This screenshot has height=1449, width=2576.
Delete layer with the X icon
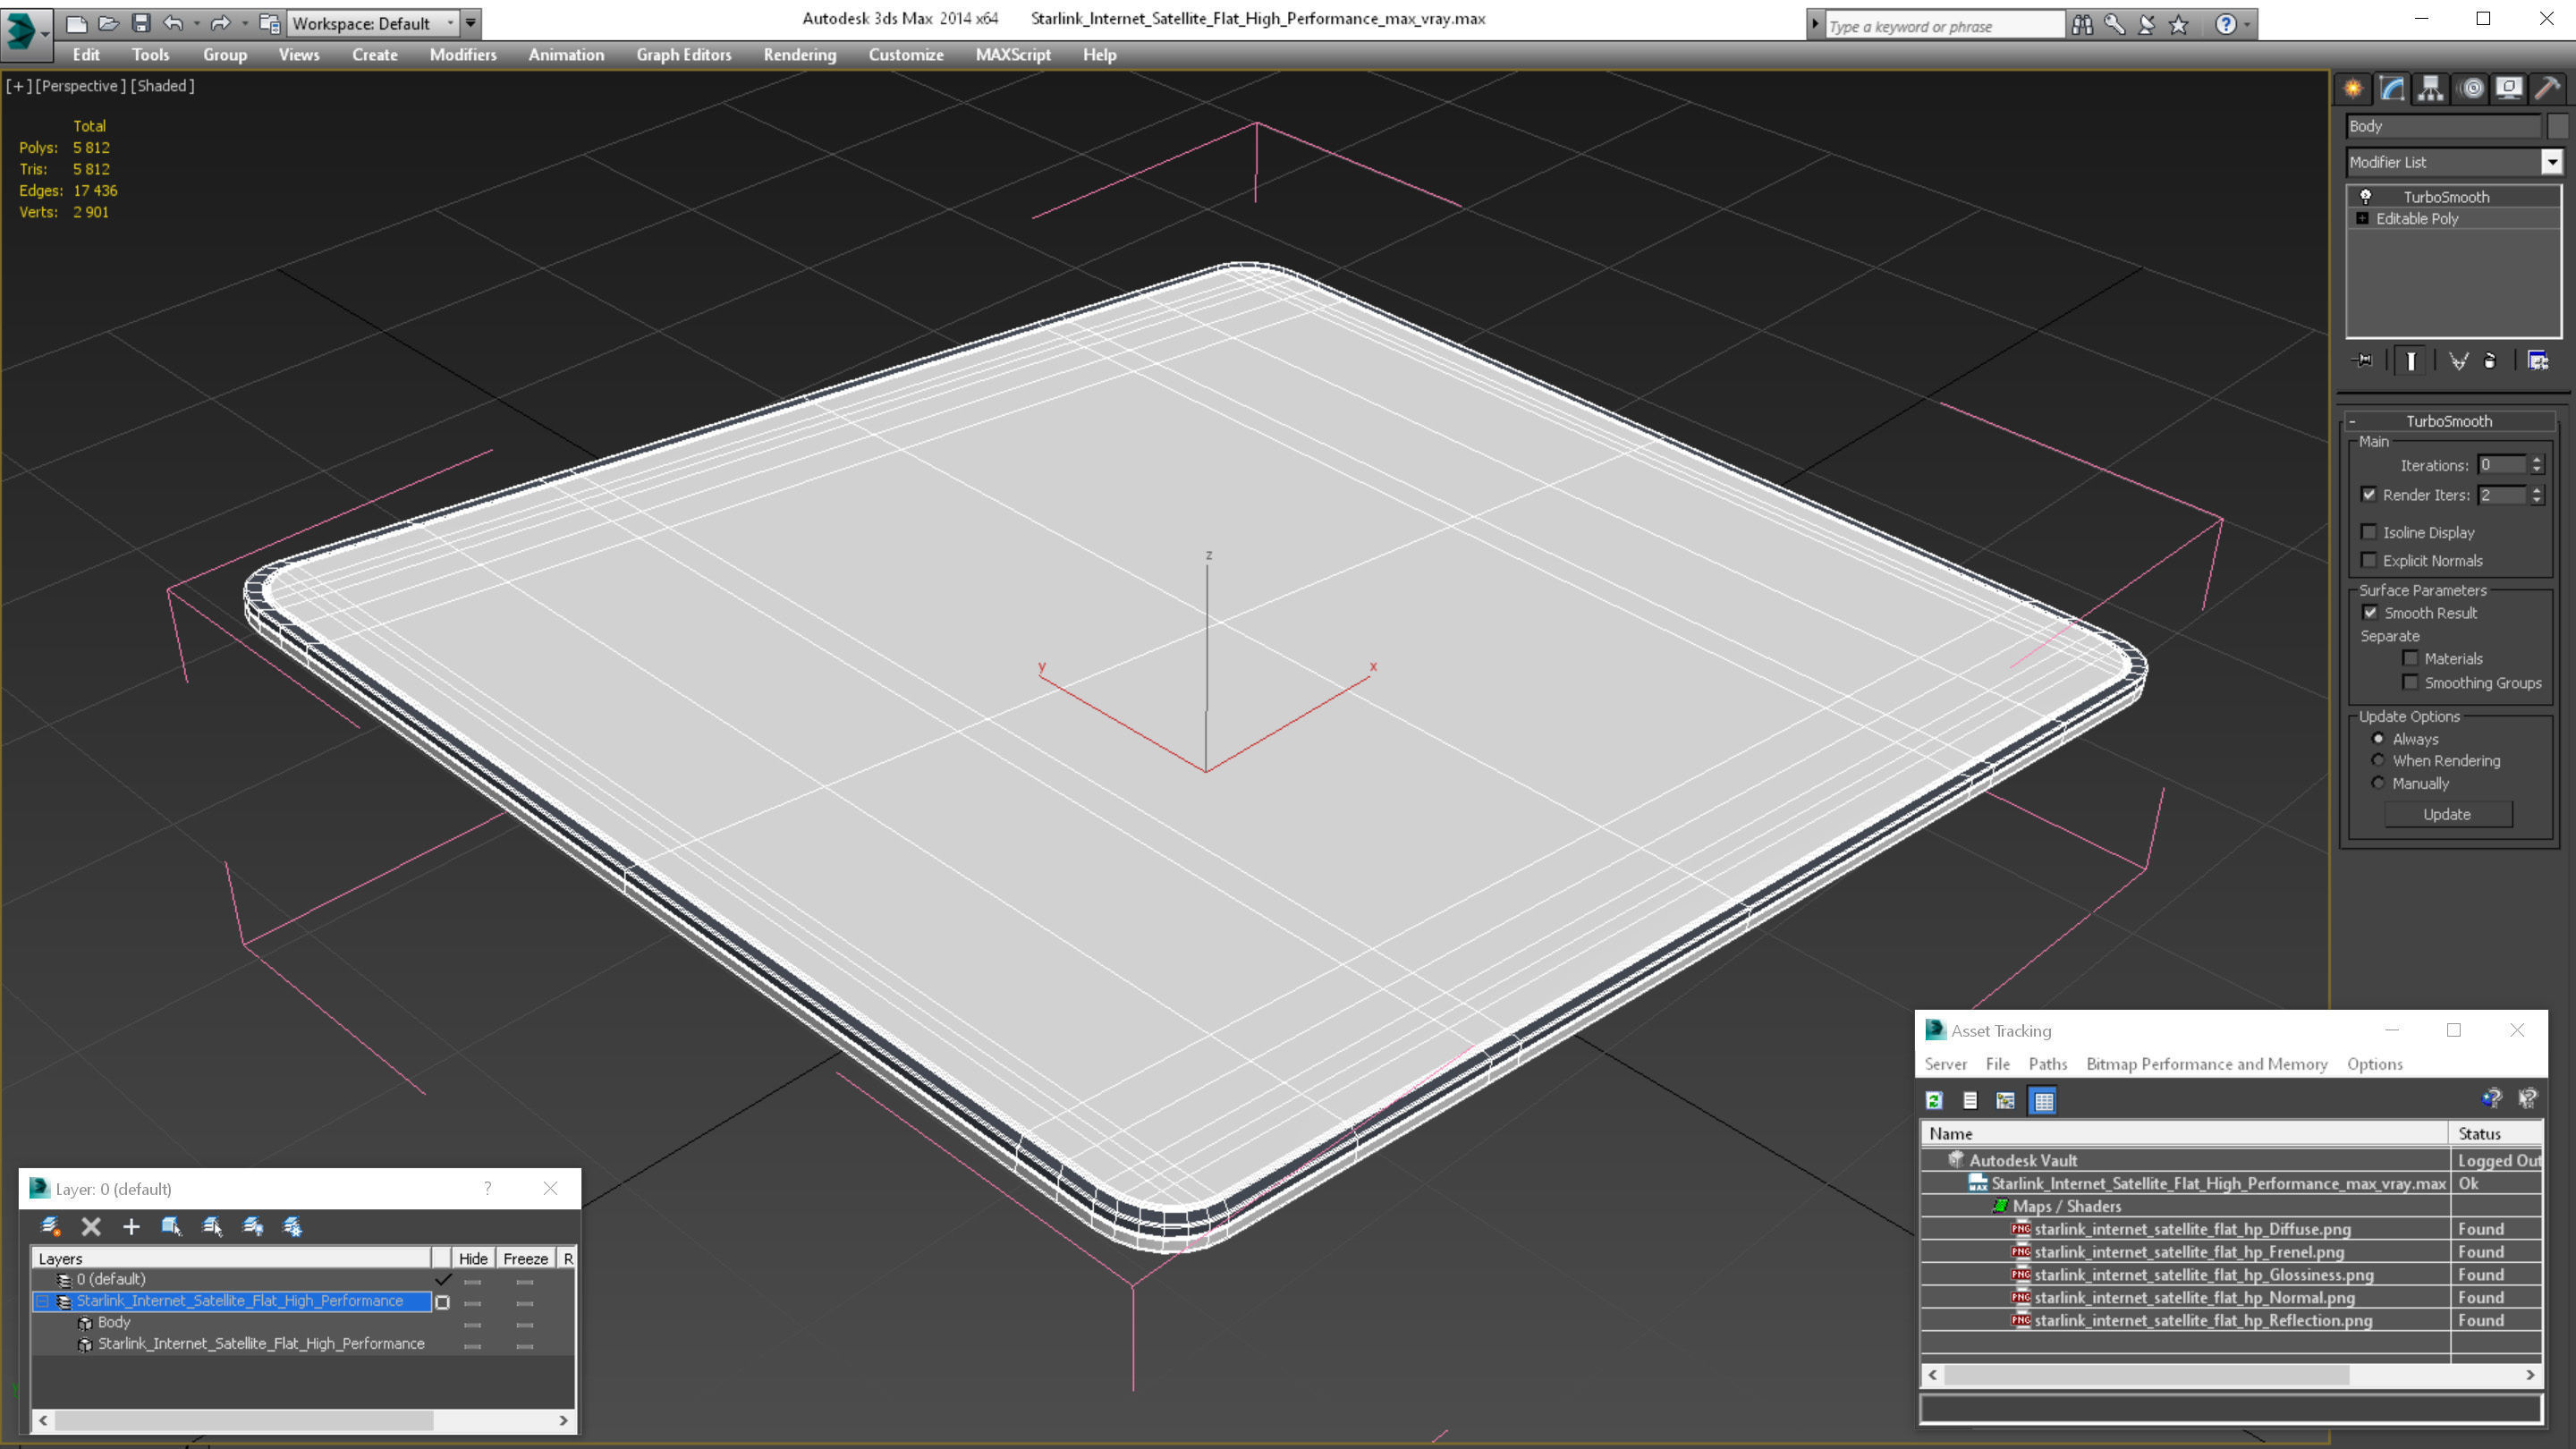91,1226
